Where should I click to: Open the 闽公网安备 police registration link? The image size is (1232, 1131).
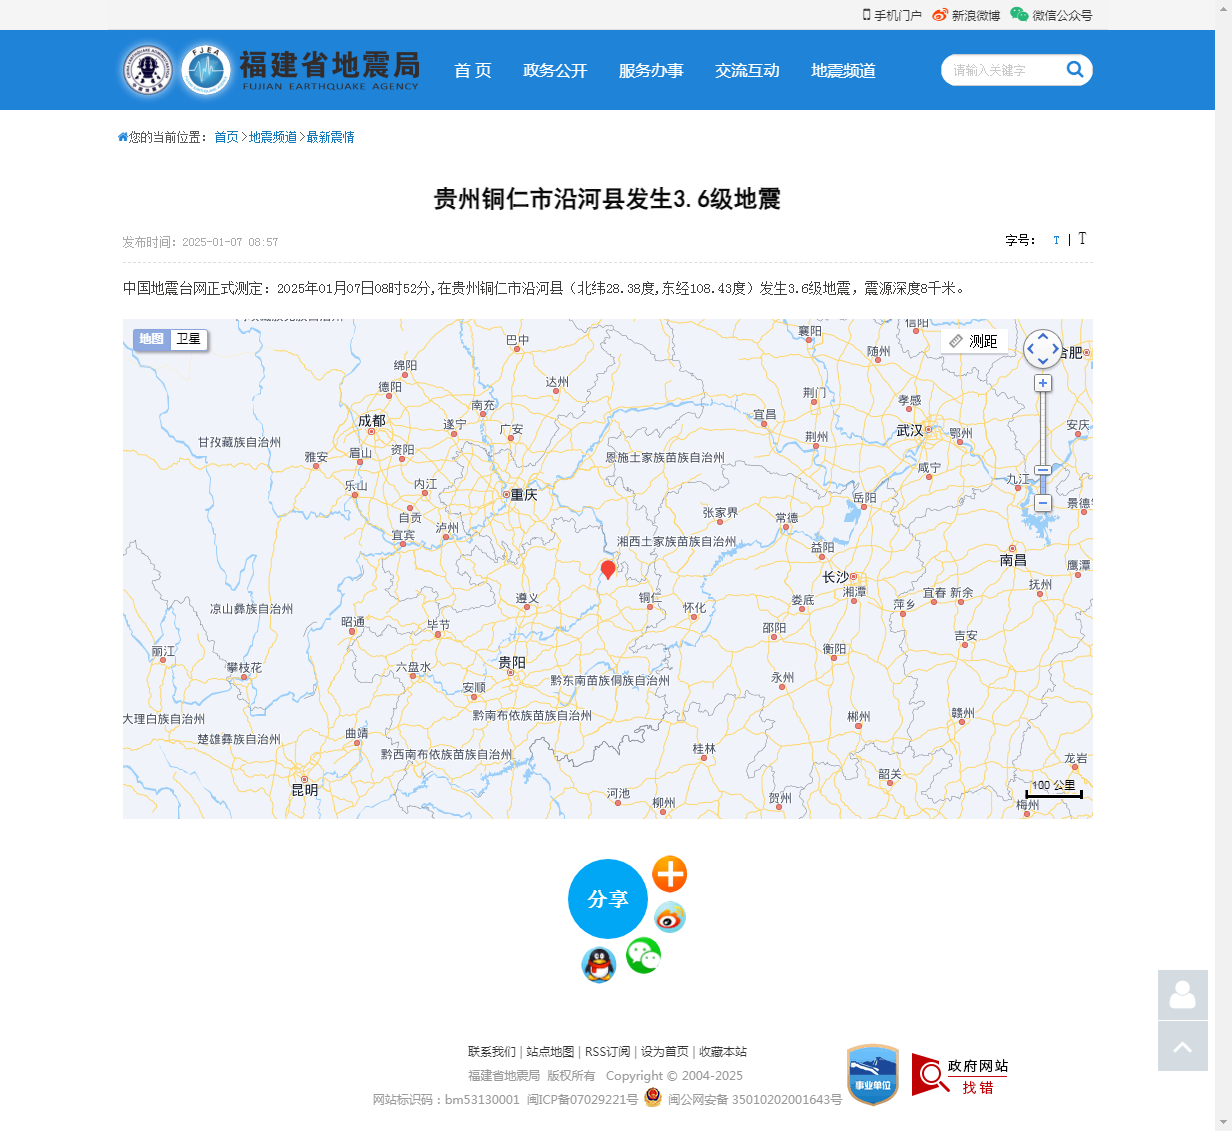(x=755, y=1099)
